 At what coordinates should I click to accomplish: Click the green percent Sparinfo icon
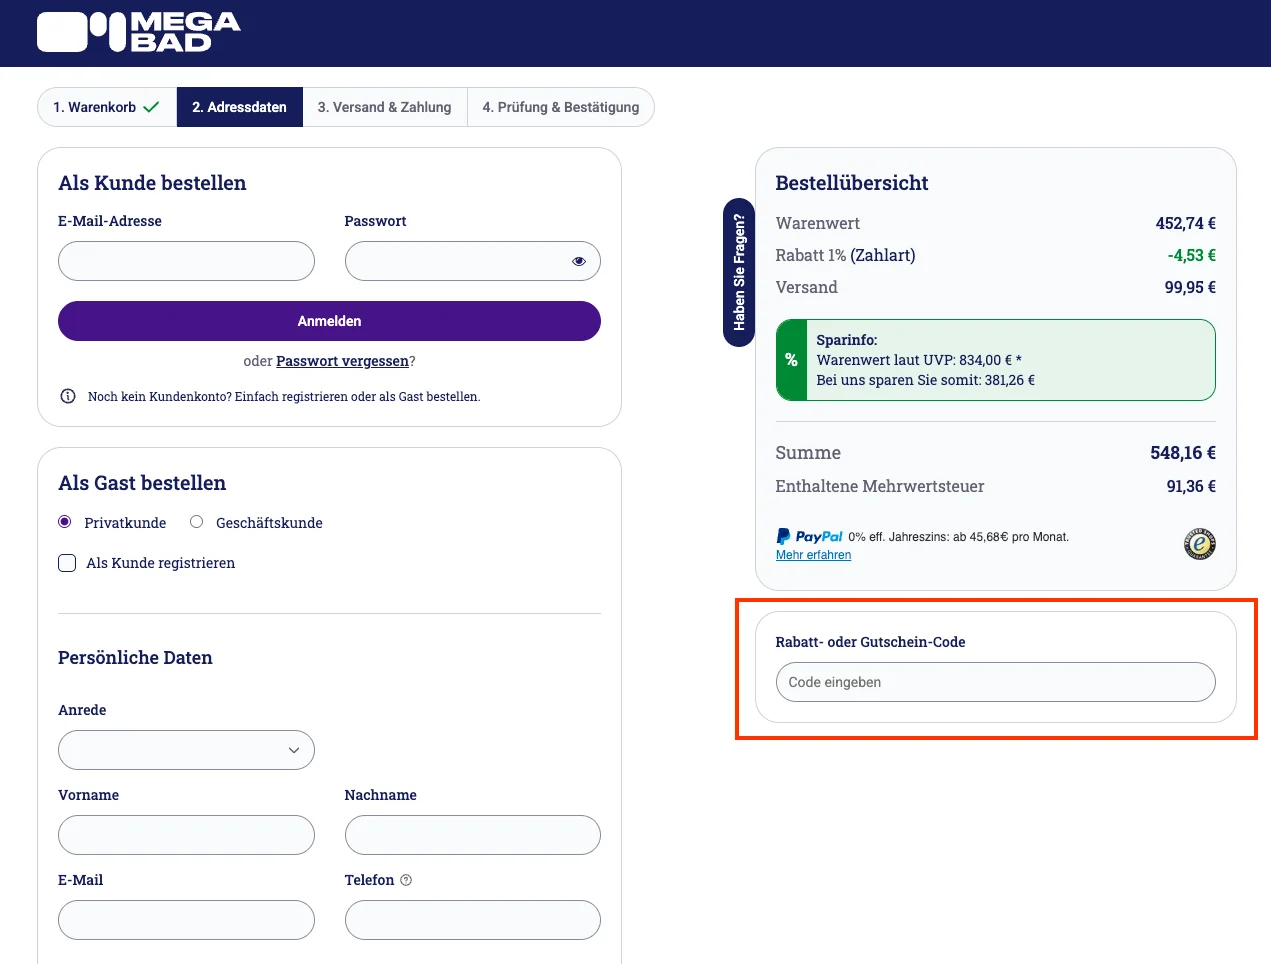click(791, 360)
